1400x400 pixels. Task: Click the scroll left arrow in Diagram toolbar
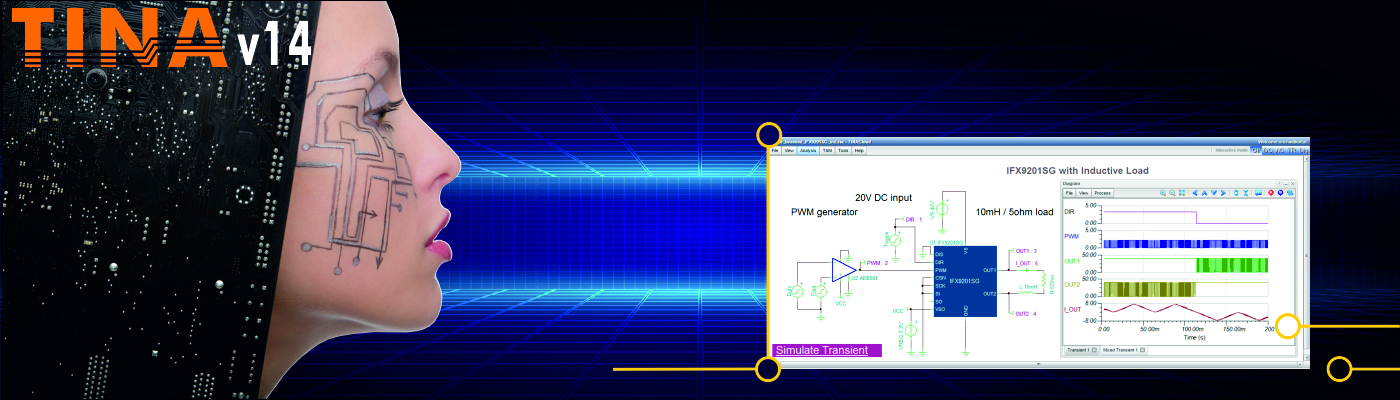click(1195, 193)
